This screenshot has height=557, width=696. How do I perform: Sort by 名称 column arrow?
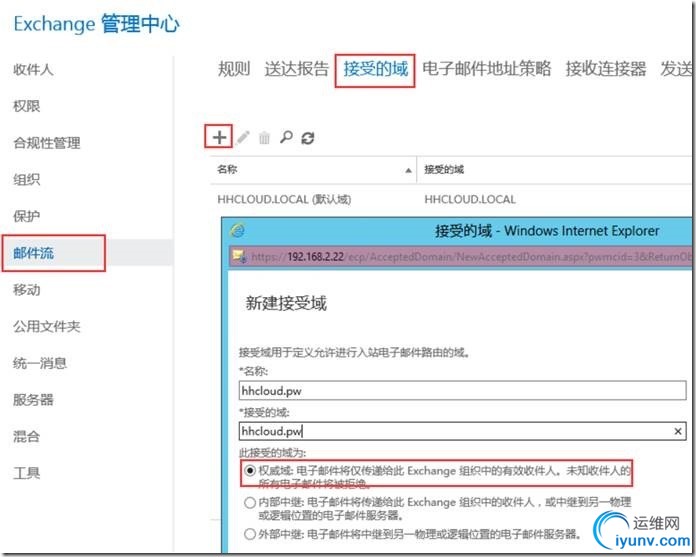tap(408, 170)
